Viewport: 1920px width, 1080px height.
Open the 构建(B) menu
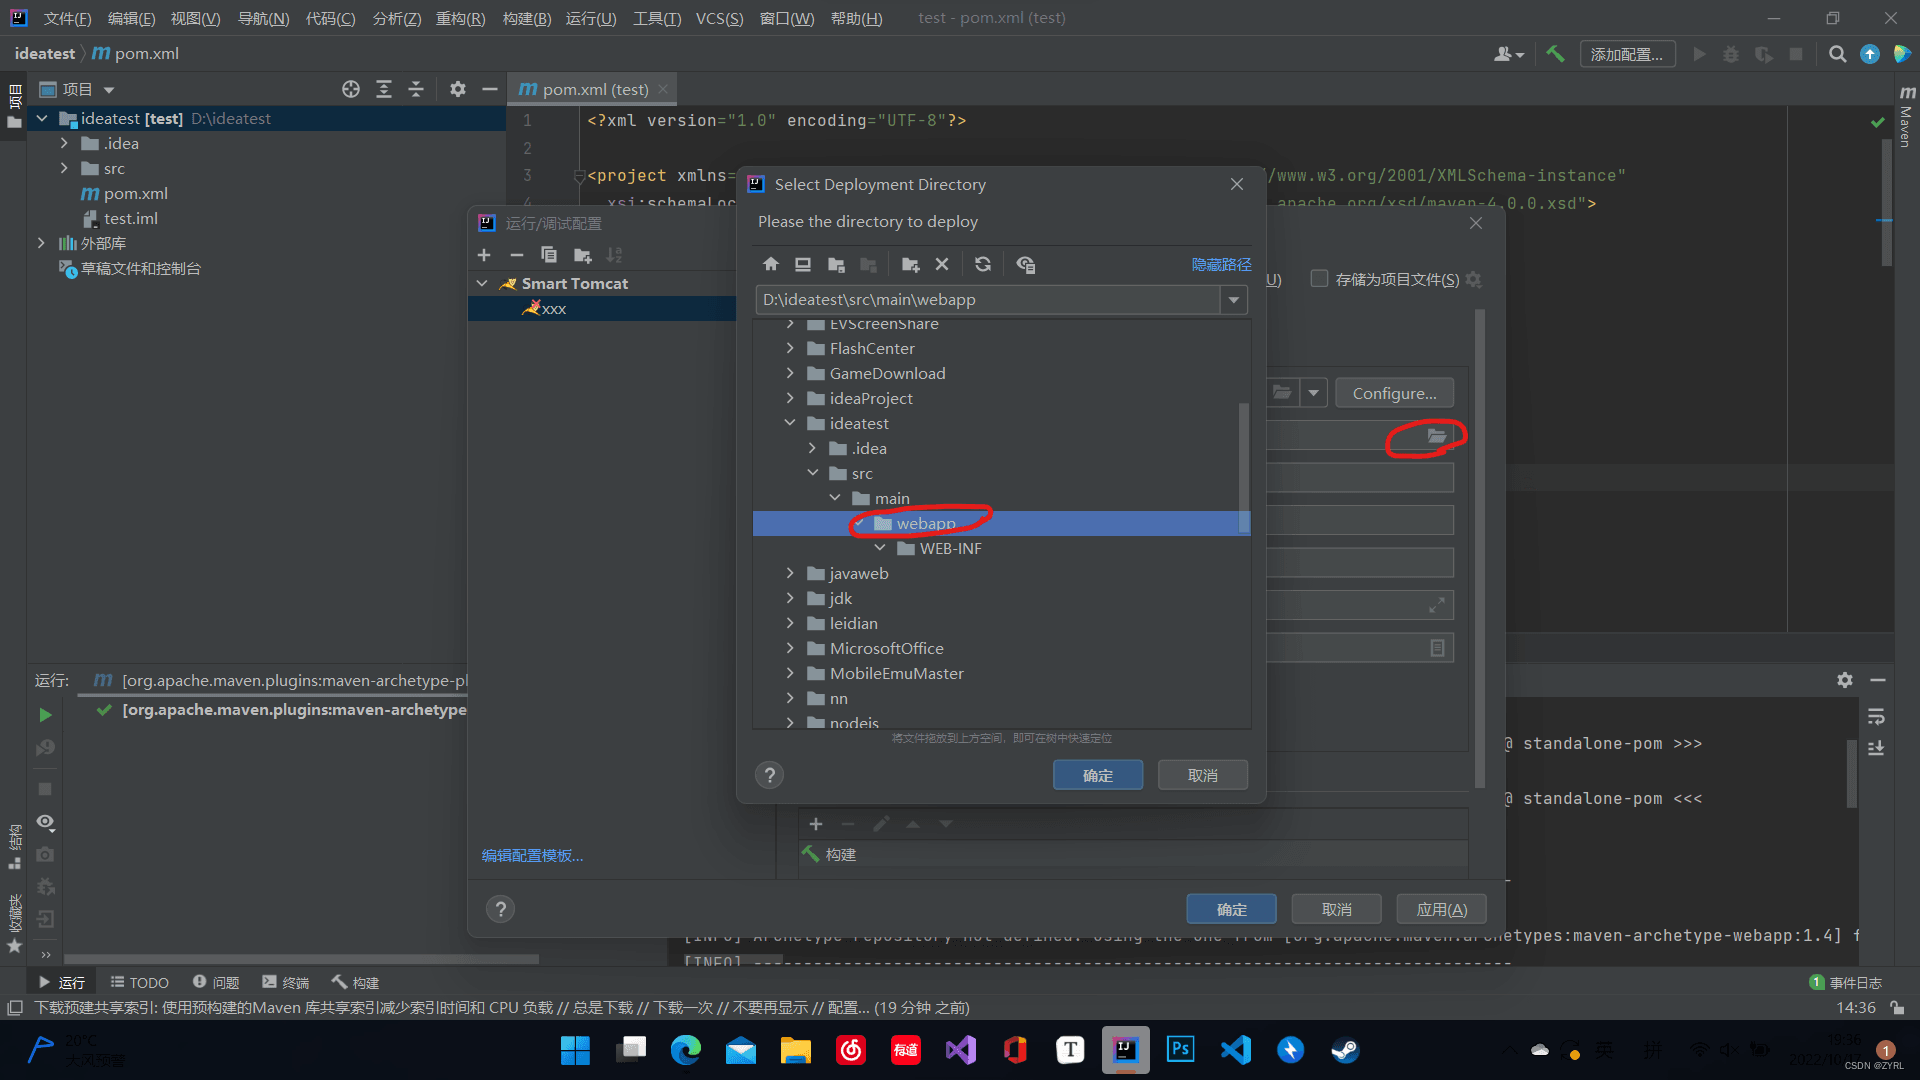(526, 18)
